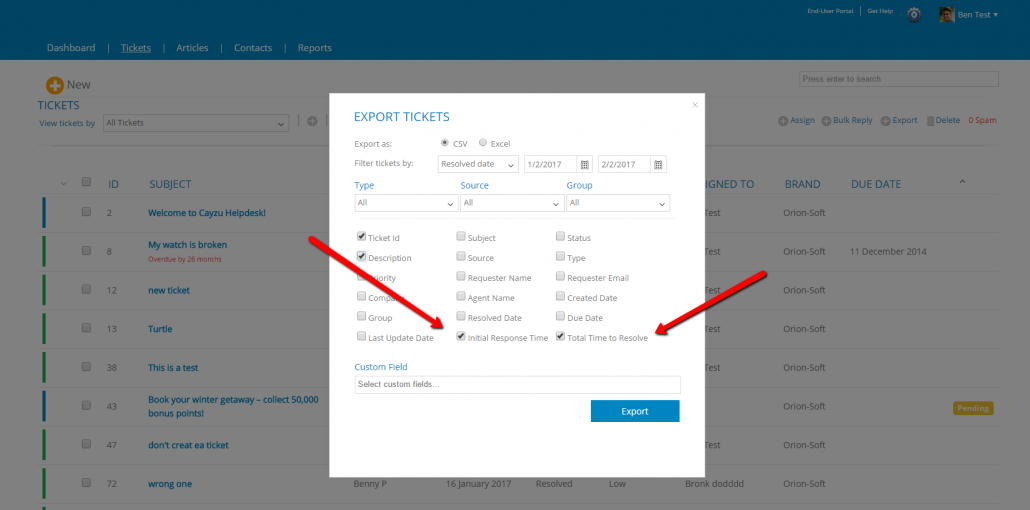Open the Ben Test user menu arrow

pos(996,15)
